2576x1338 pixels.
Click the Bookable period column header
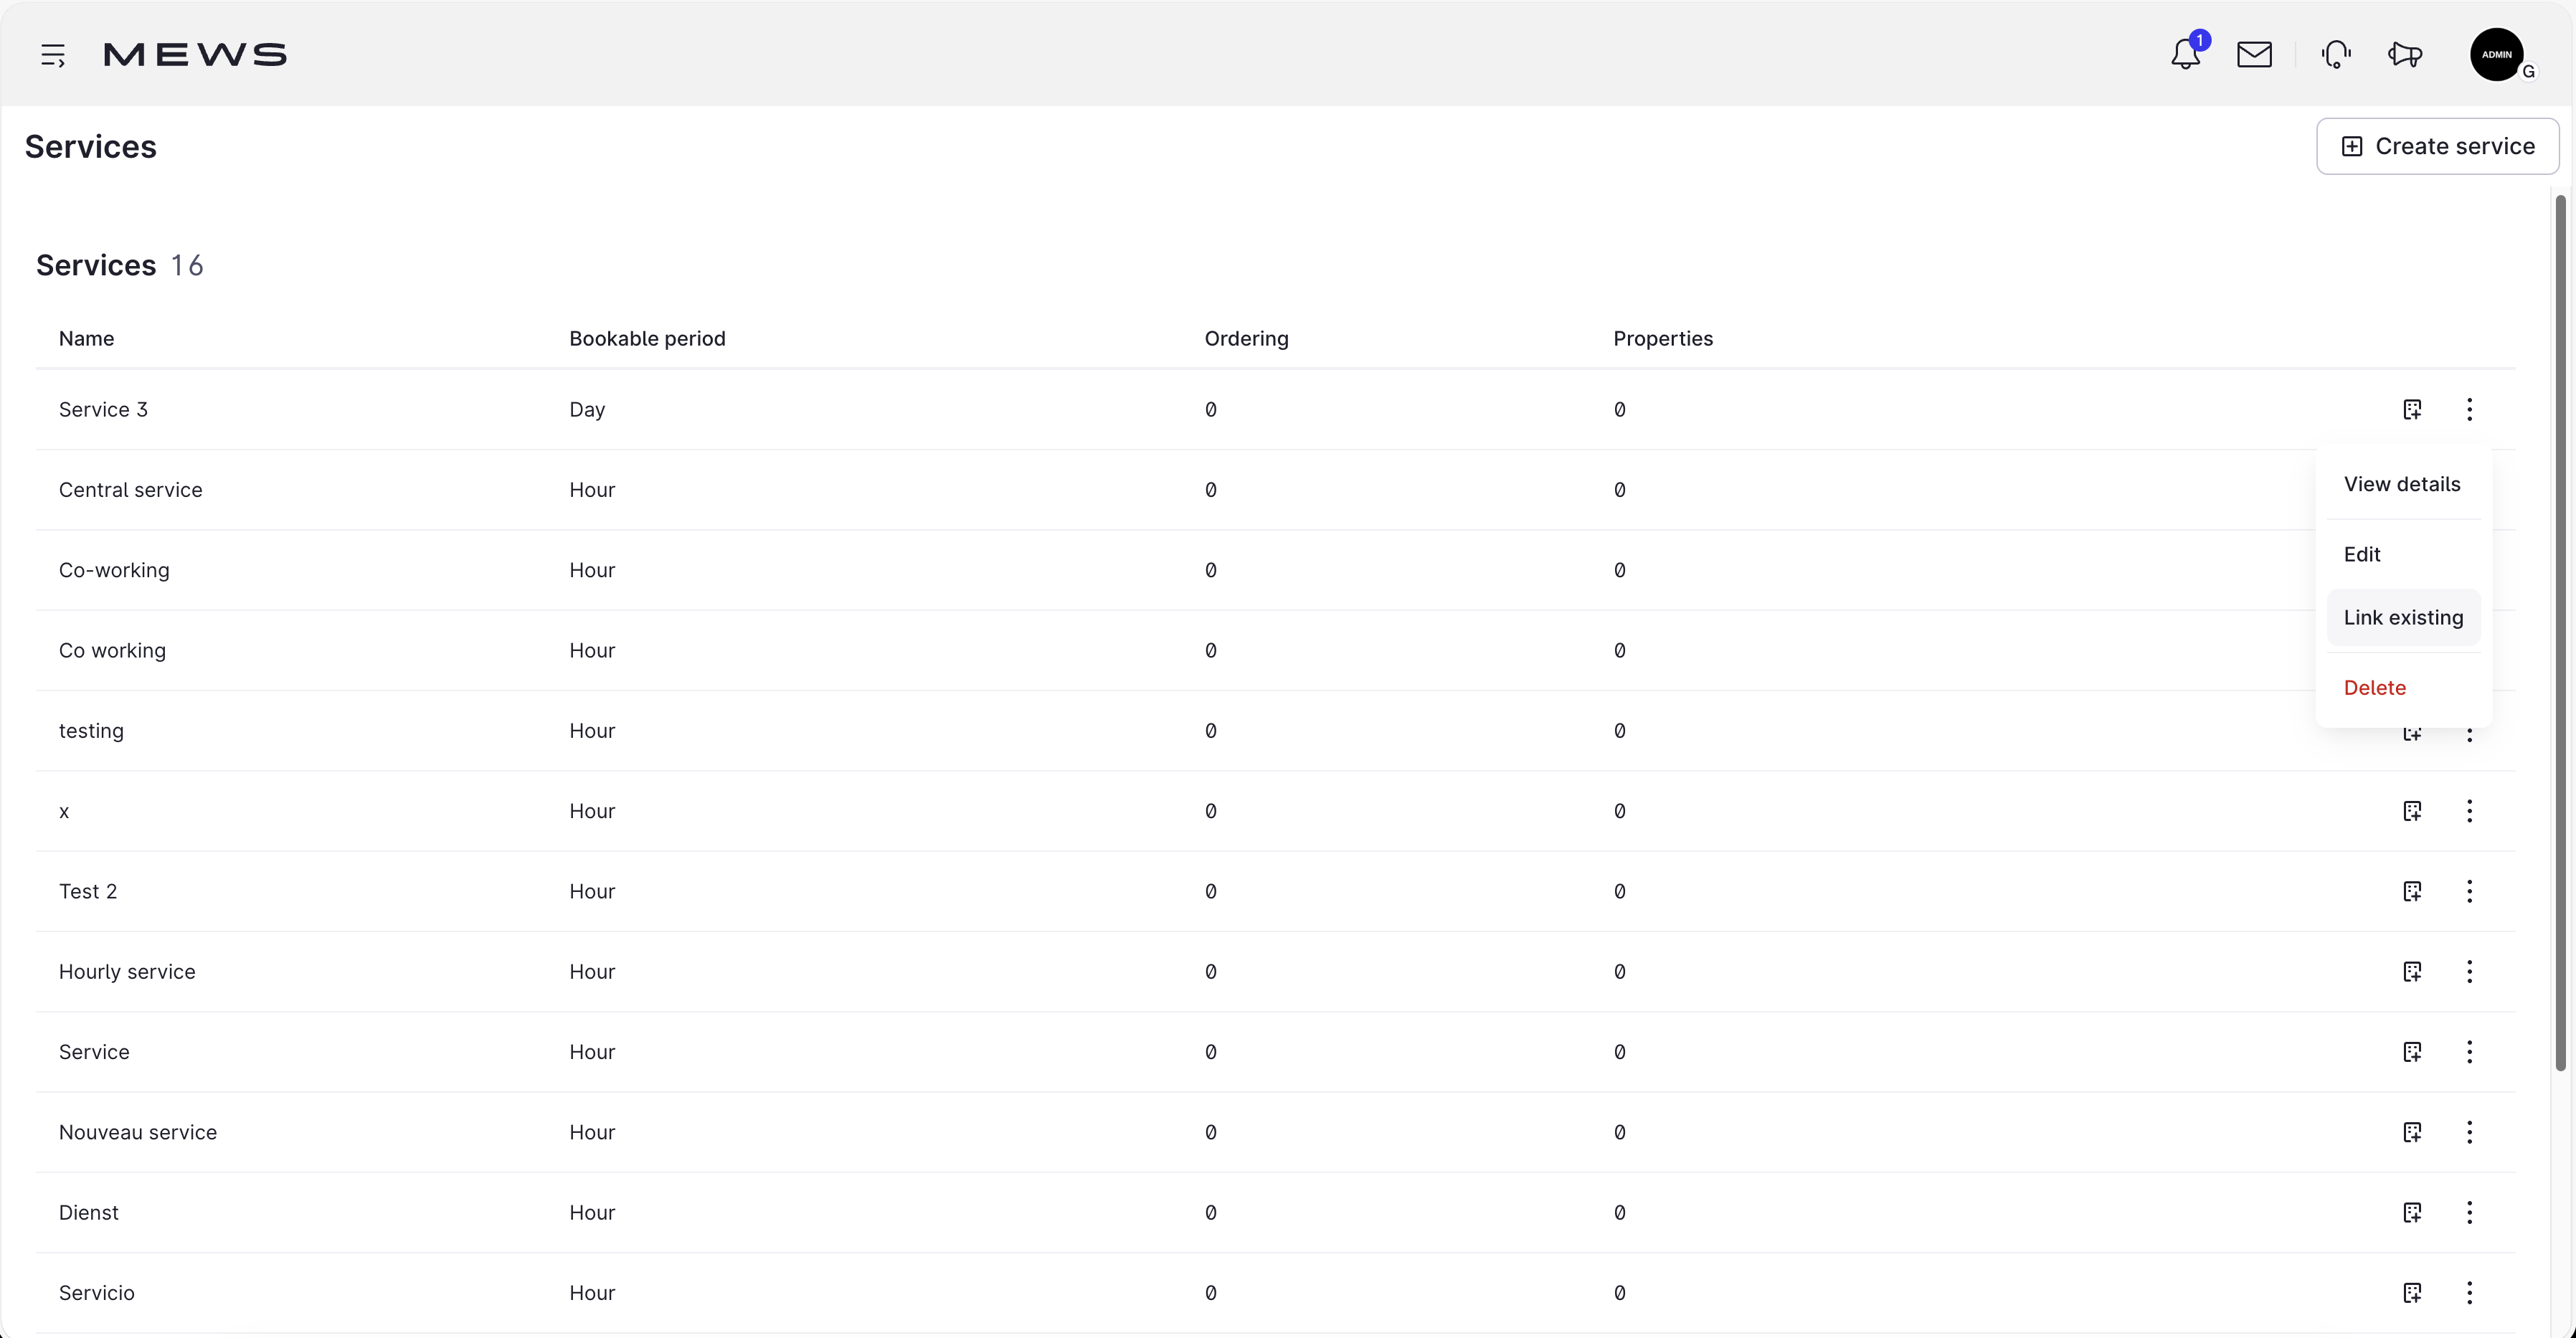click(647, 339)
